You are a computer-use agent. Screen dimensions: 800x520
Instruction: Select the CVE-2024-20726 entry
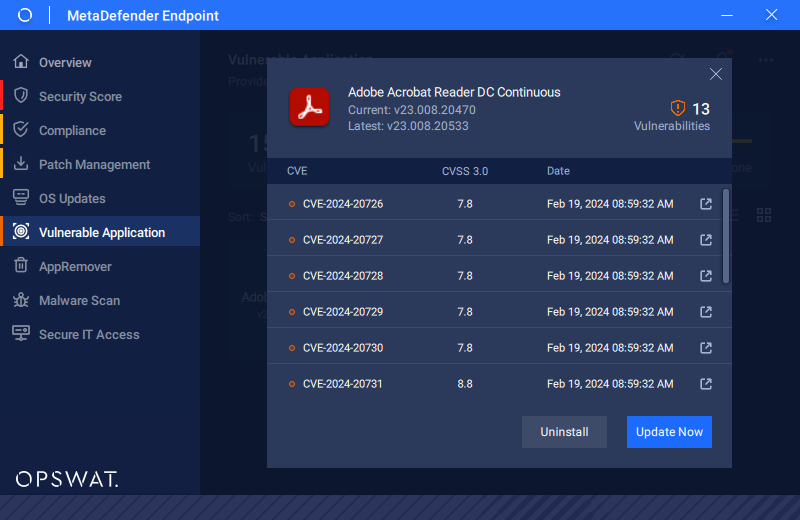495,204
